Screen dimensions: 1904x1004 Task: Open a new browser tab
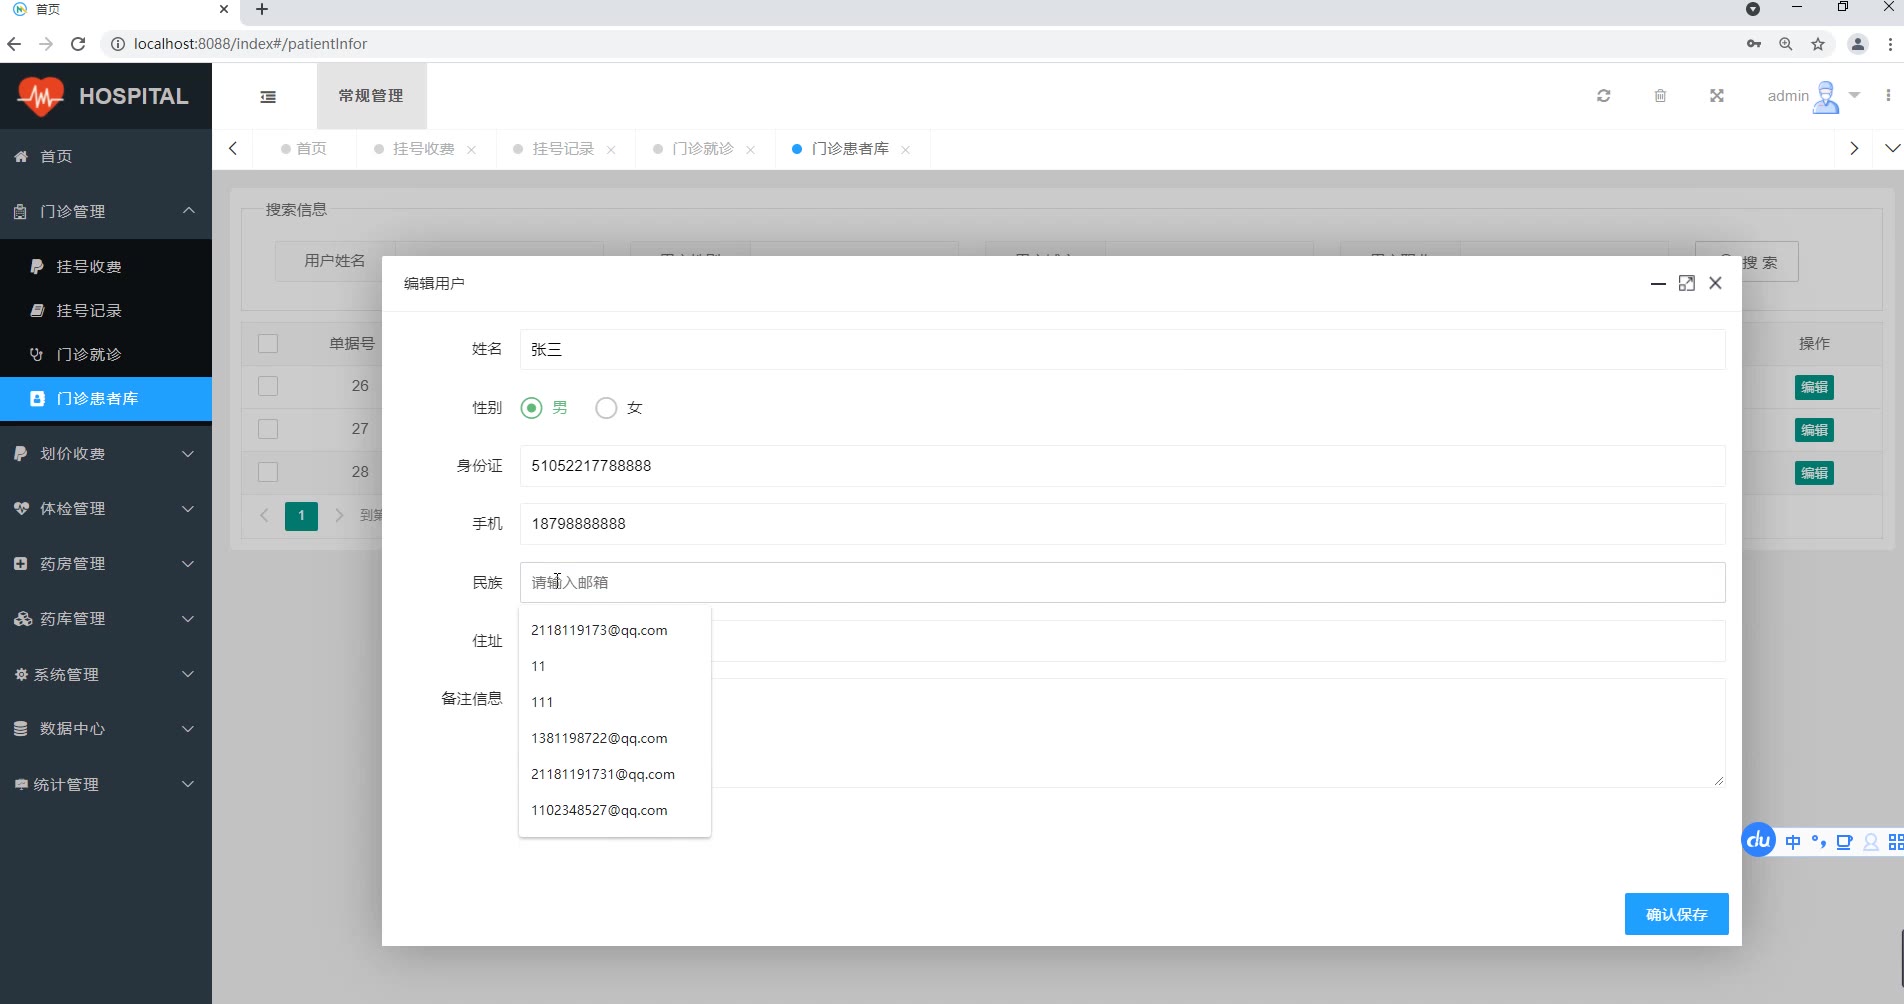click(262, 9)
